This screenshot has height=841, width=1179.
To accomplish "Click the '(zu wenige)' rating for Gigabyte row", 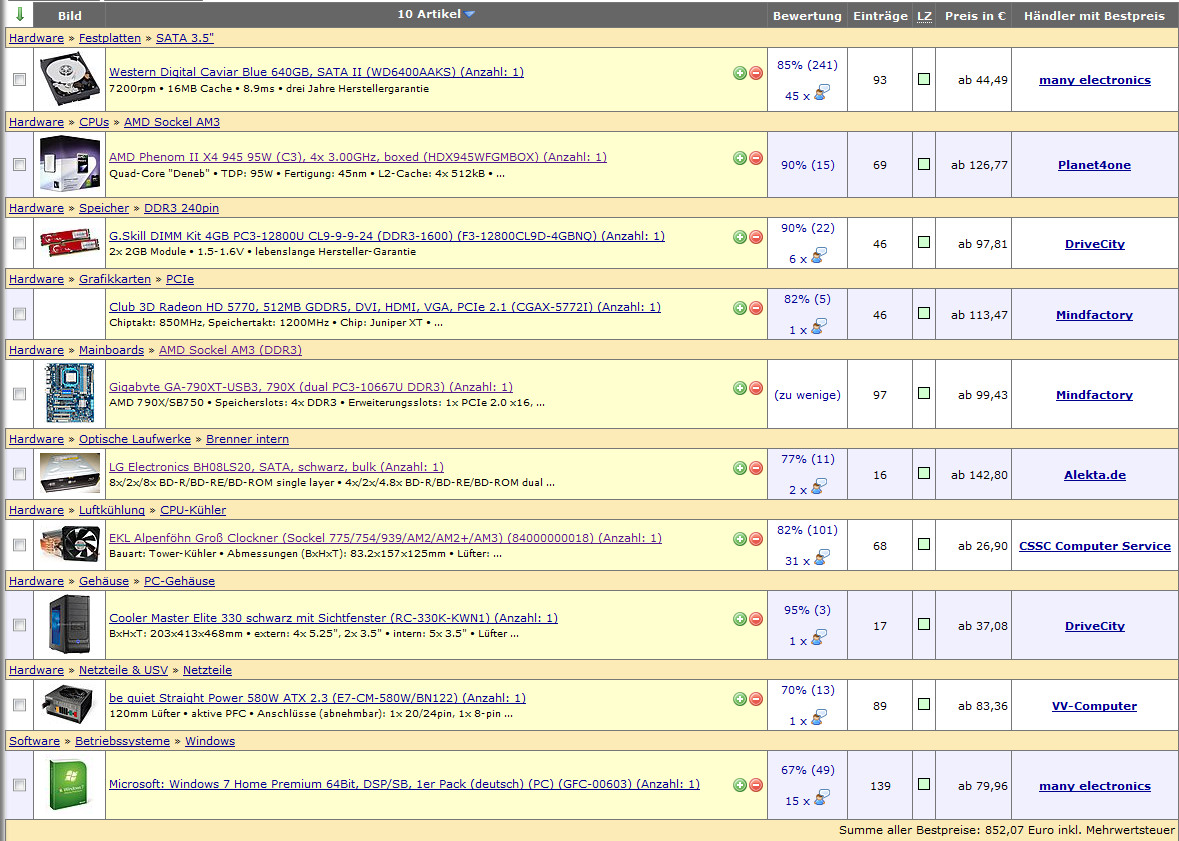I will click(x=807, y=395).
